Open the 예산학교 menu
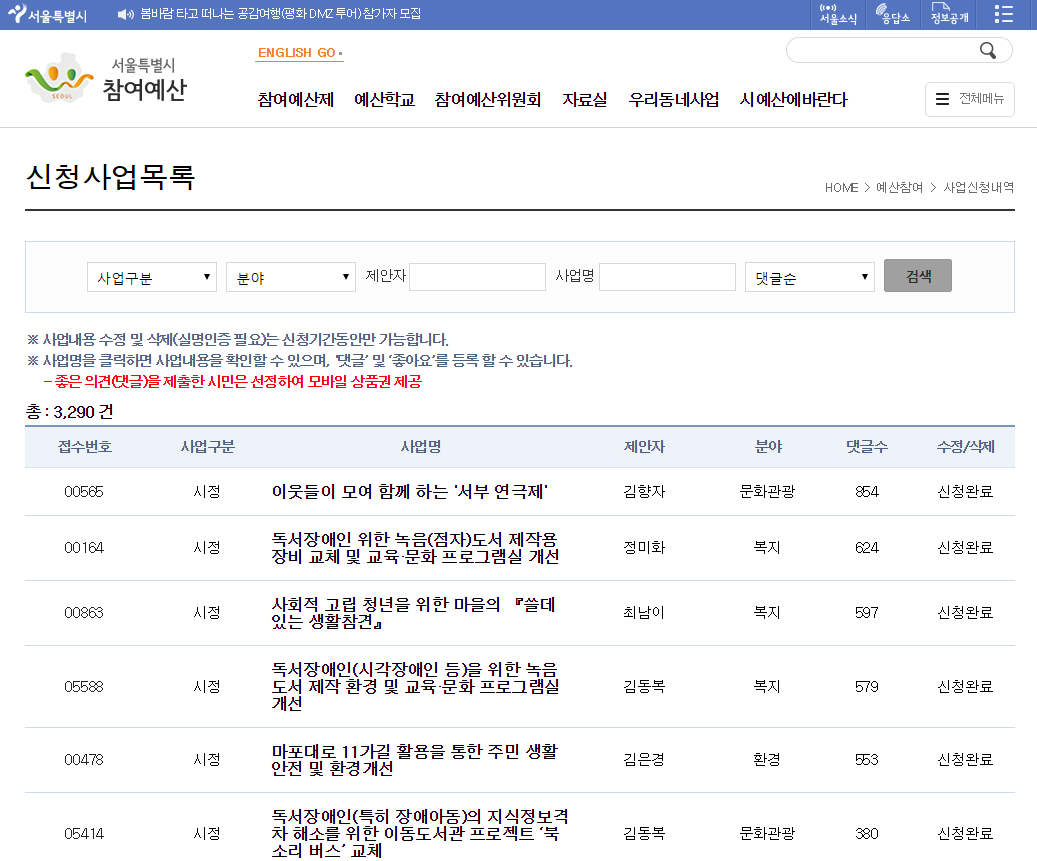 (384, 100)
